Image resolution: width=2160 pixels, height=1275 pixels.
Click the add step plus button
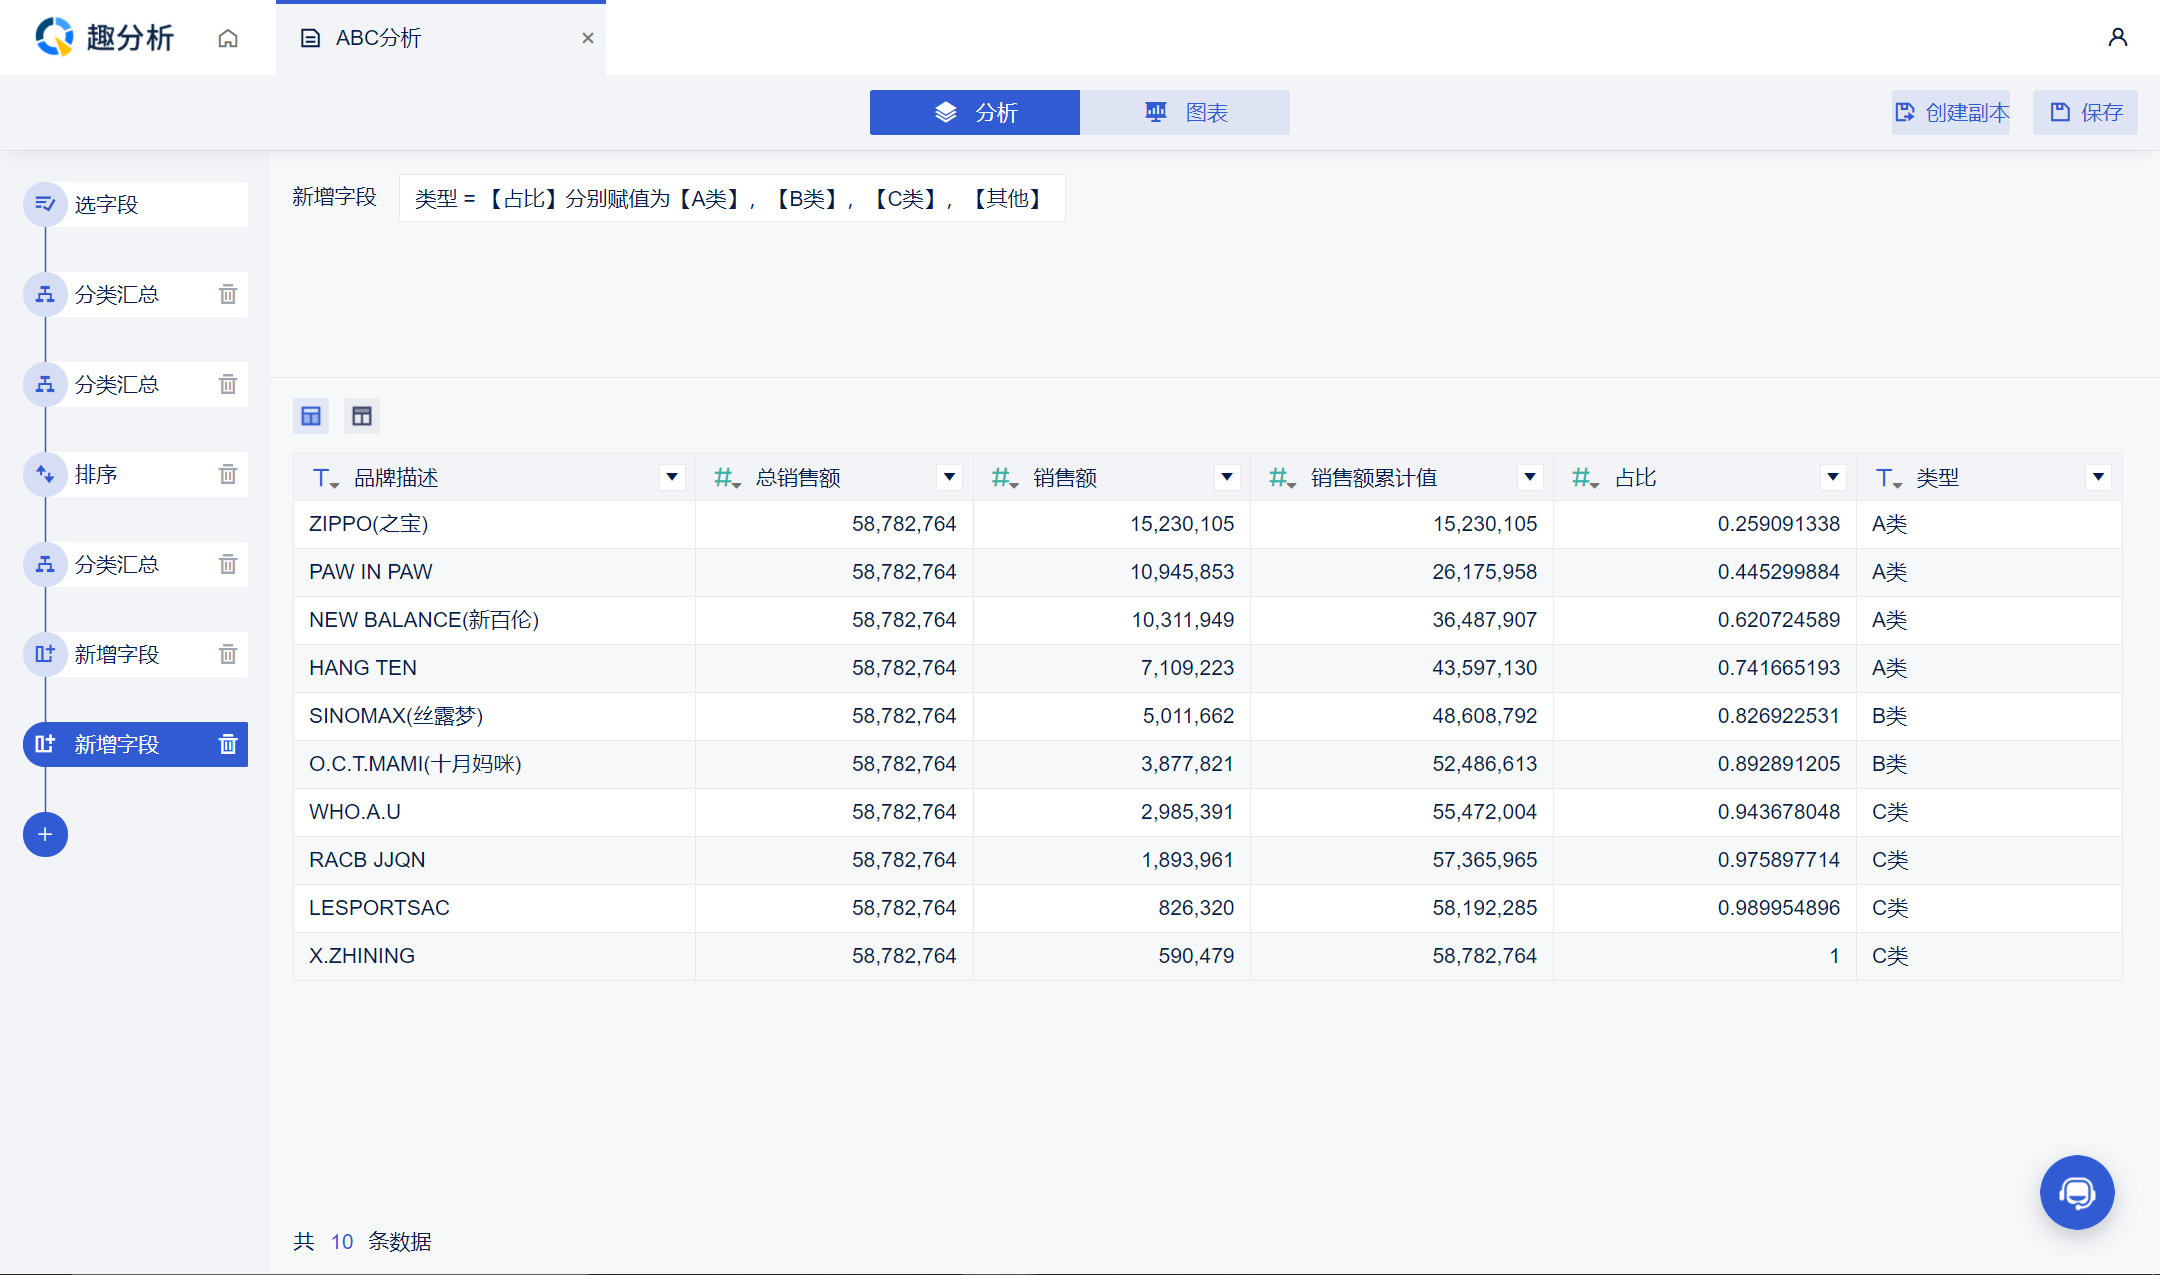pos(45,834)
